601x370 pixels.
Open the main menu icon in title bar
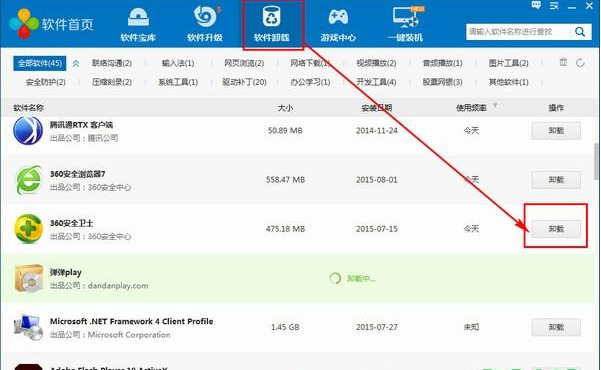click(554, 5)
